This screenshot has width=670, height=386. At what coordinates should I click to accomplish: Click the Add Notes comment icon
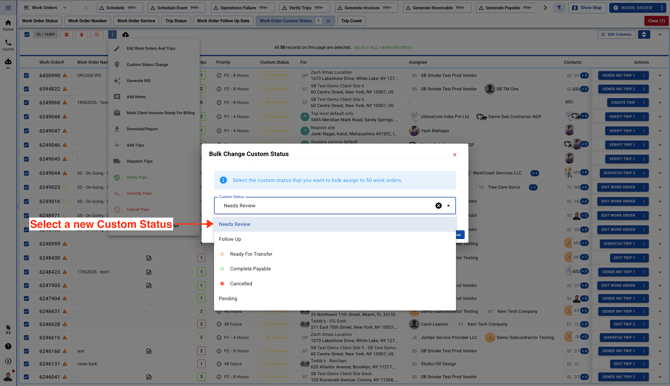[x=117, y=97]
